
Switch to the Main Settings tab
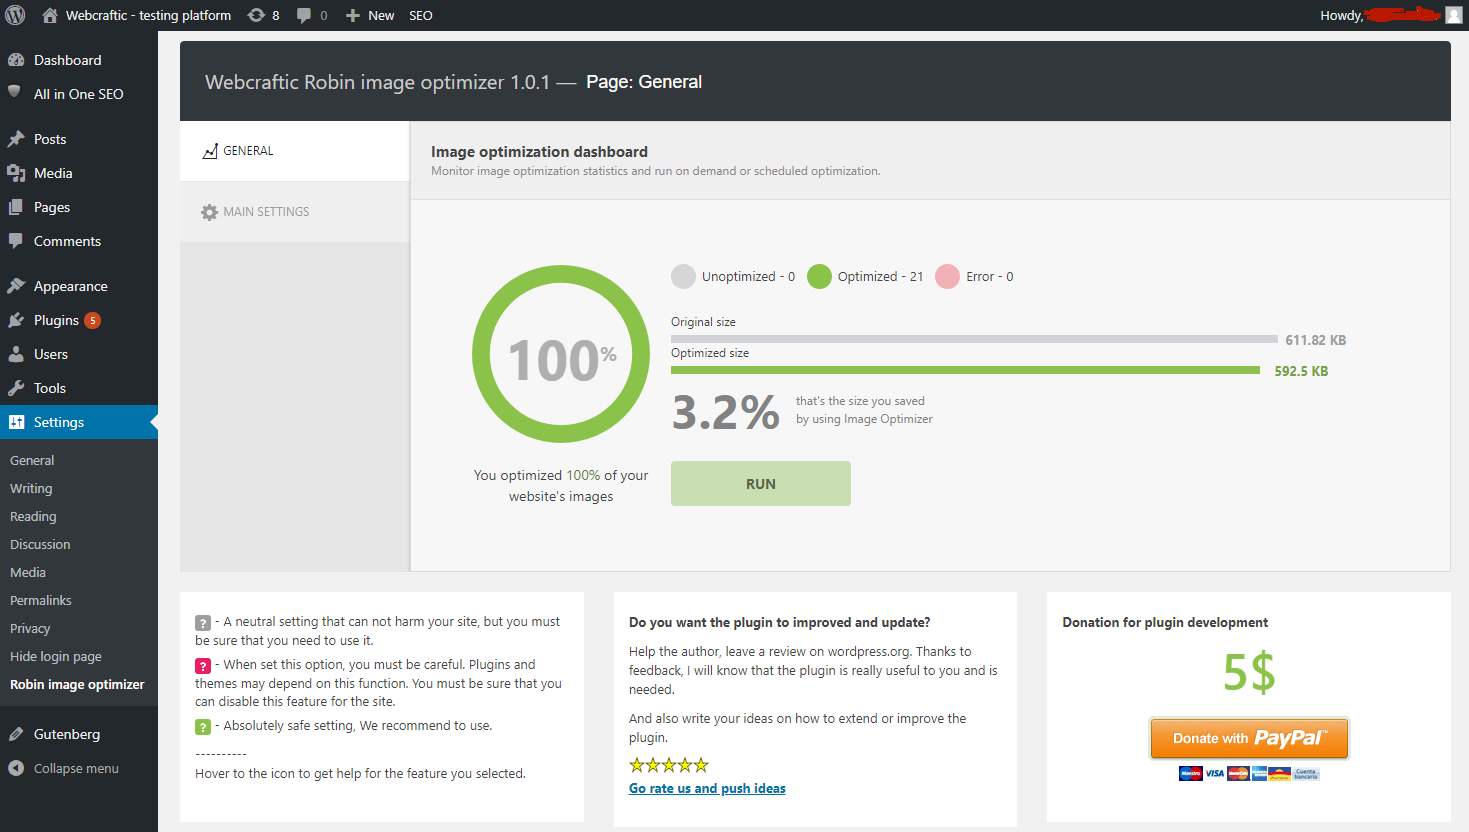(266, 212)
